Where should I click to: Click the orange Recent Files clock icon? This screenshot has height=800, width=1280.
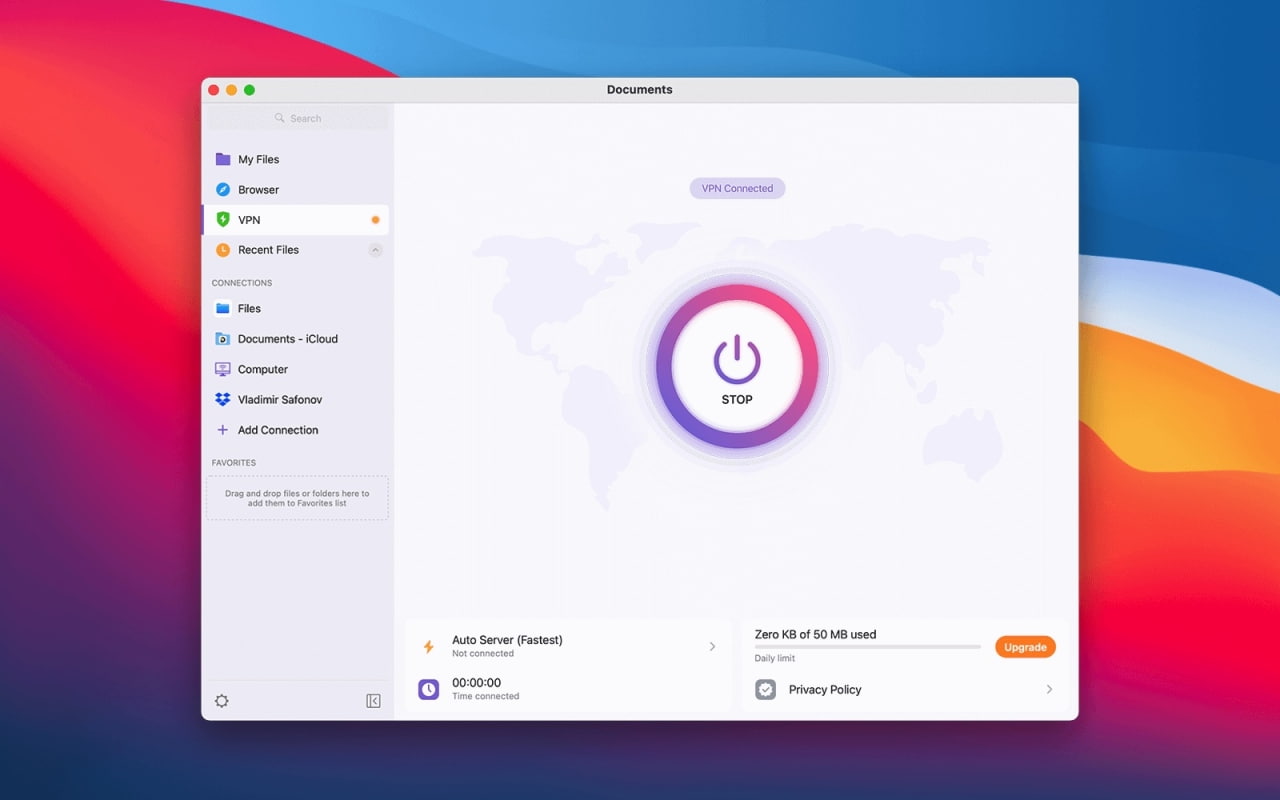[223, 250]
